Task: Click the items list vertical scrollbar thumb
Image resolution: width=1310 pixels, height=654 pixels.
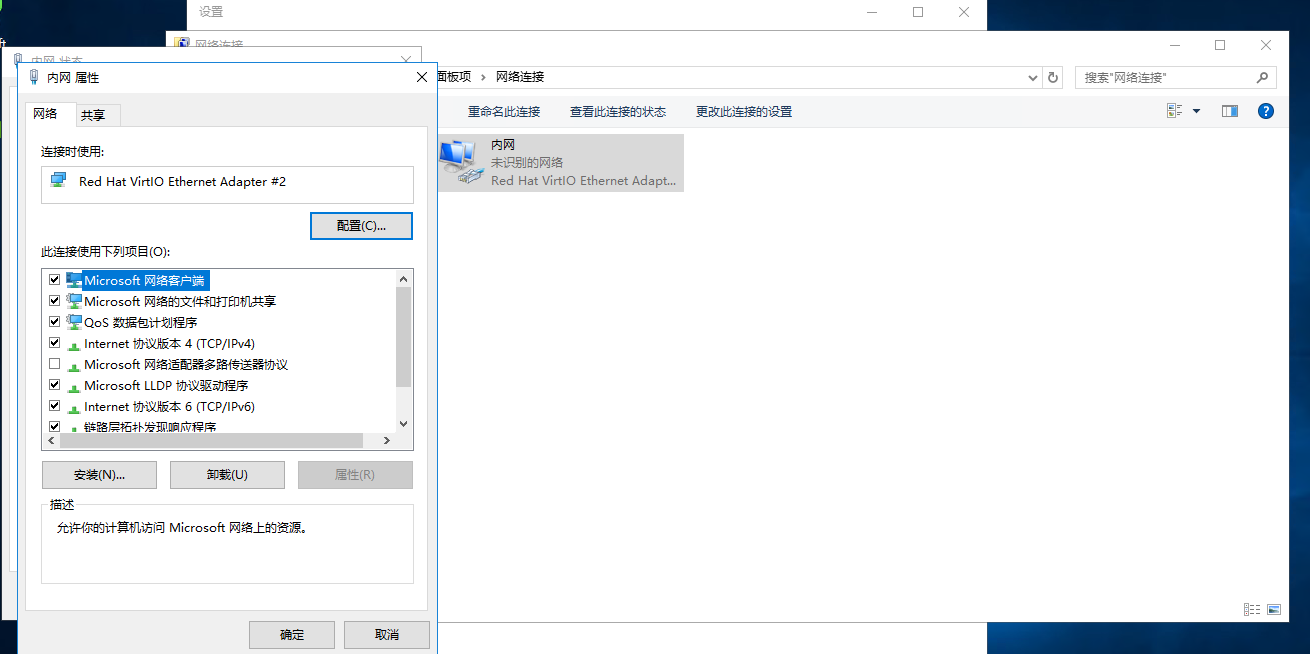Action: [x=404, y=337]
